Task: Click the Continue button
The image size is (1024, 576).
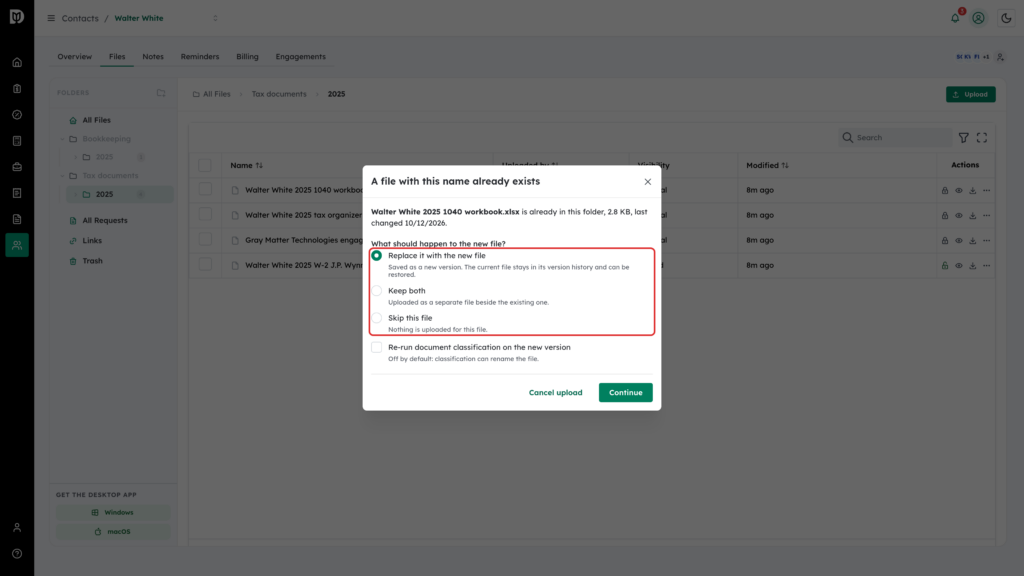Action: pos(626,392)
